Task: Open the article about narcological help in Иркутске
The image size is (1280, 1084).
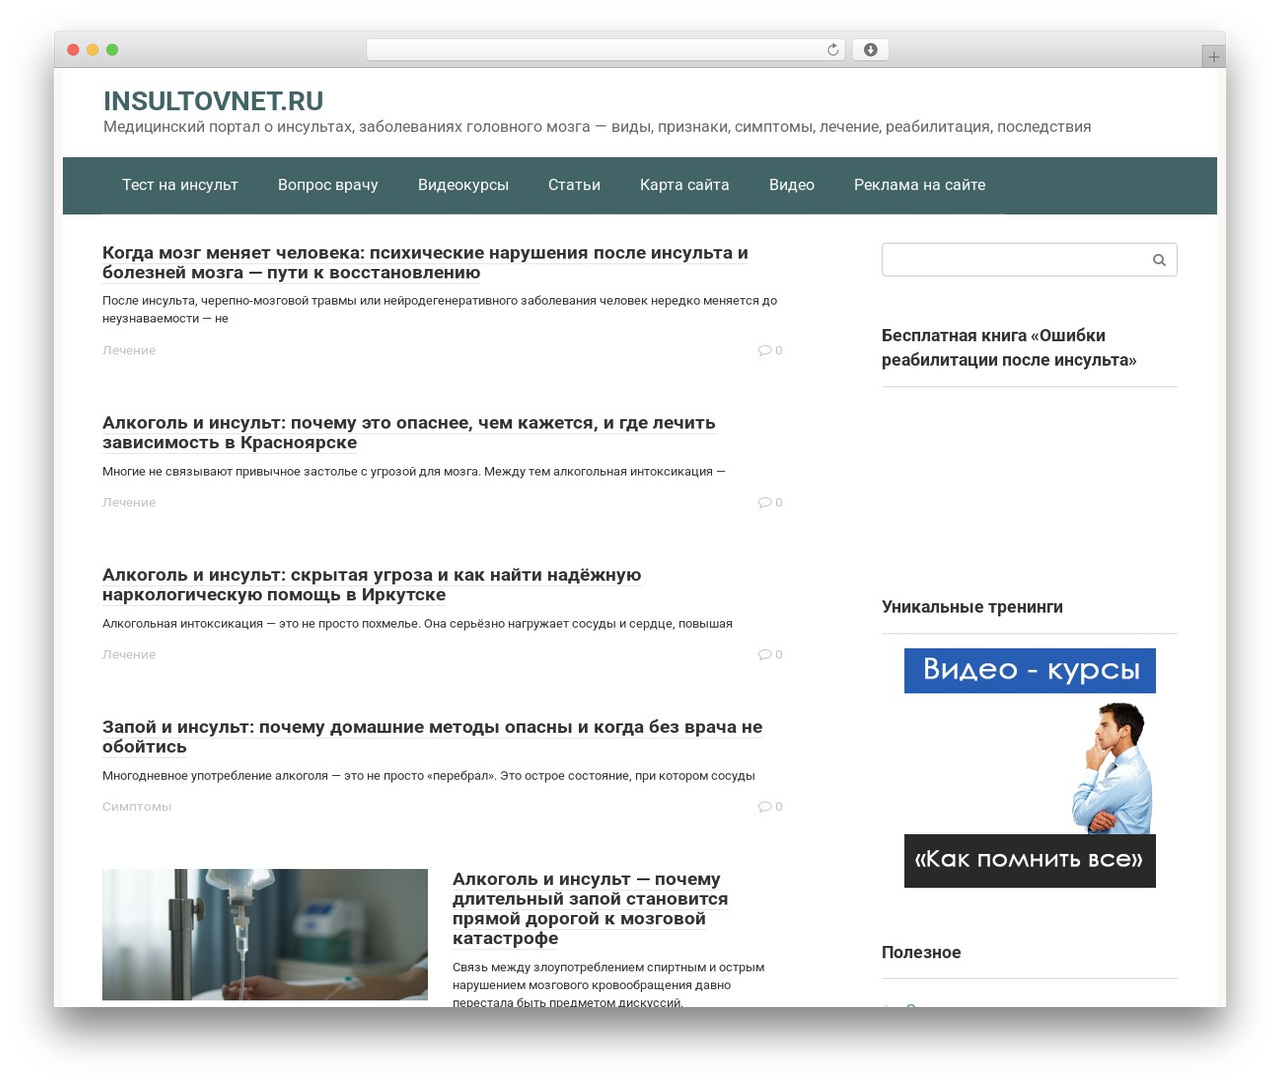Action: click(371, 585)
